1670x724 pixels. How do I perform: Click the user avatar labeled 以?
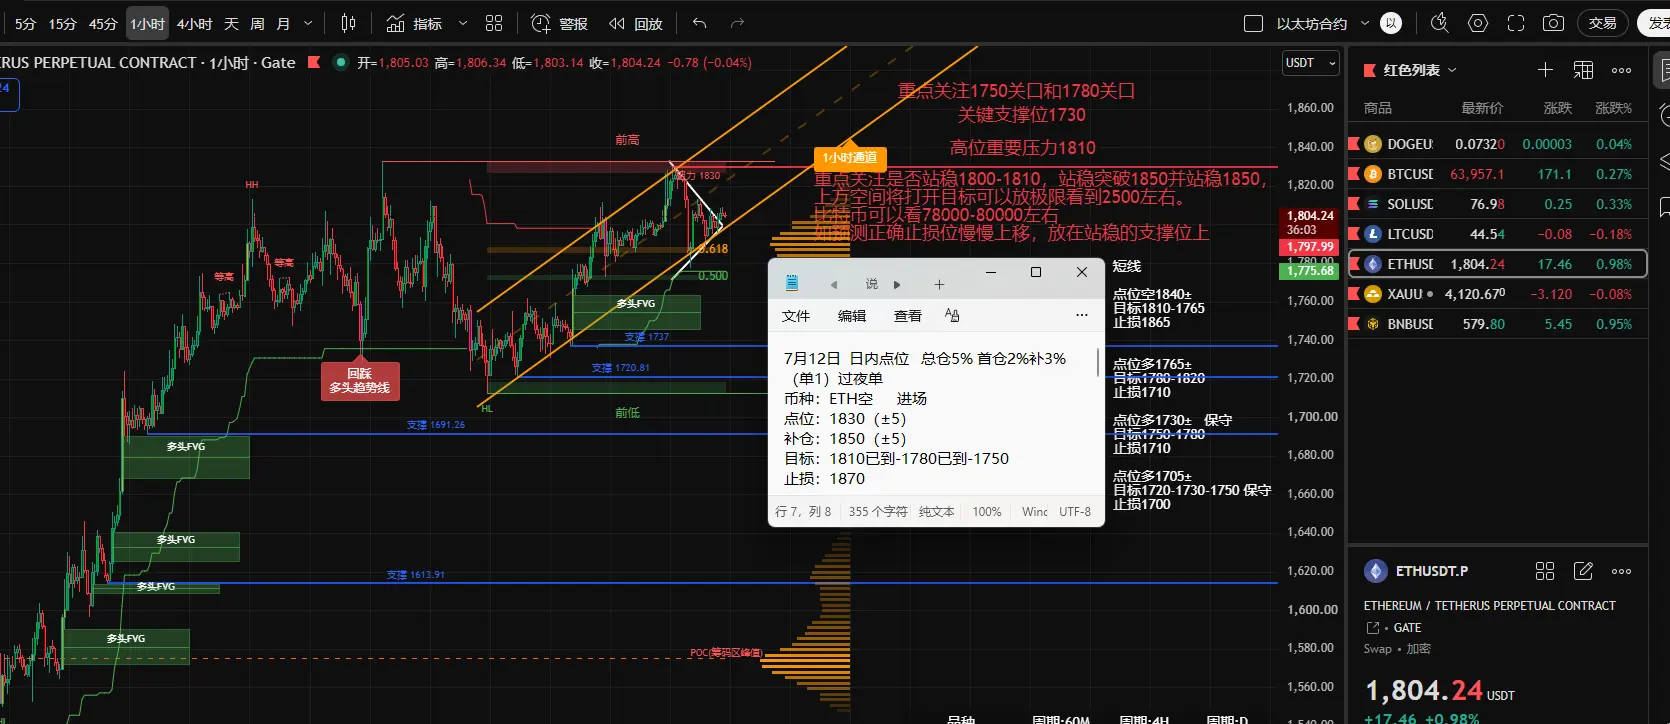(1391, 23)
